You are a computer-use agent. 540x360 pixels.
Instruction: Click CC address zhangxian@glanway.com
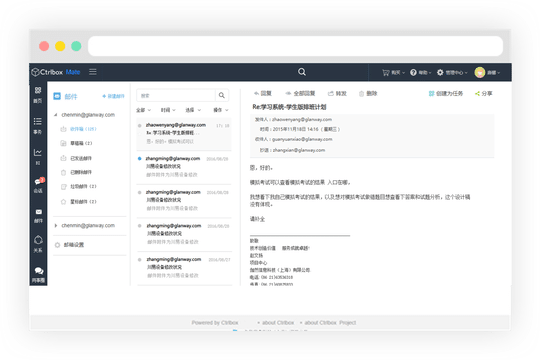[x=299, y=150]
